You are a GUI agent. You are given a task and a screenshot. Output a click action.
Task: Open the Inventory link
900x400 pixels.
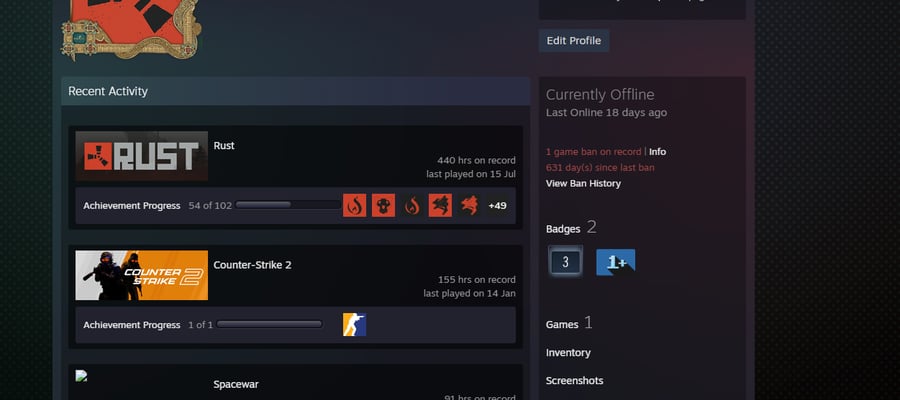pyautogui.click(x=568, y=353)
